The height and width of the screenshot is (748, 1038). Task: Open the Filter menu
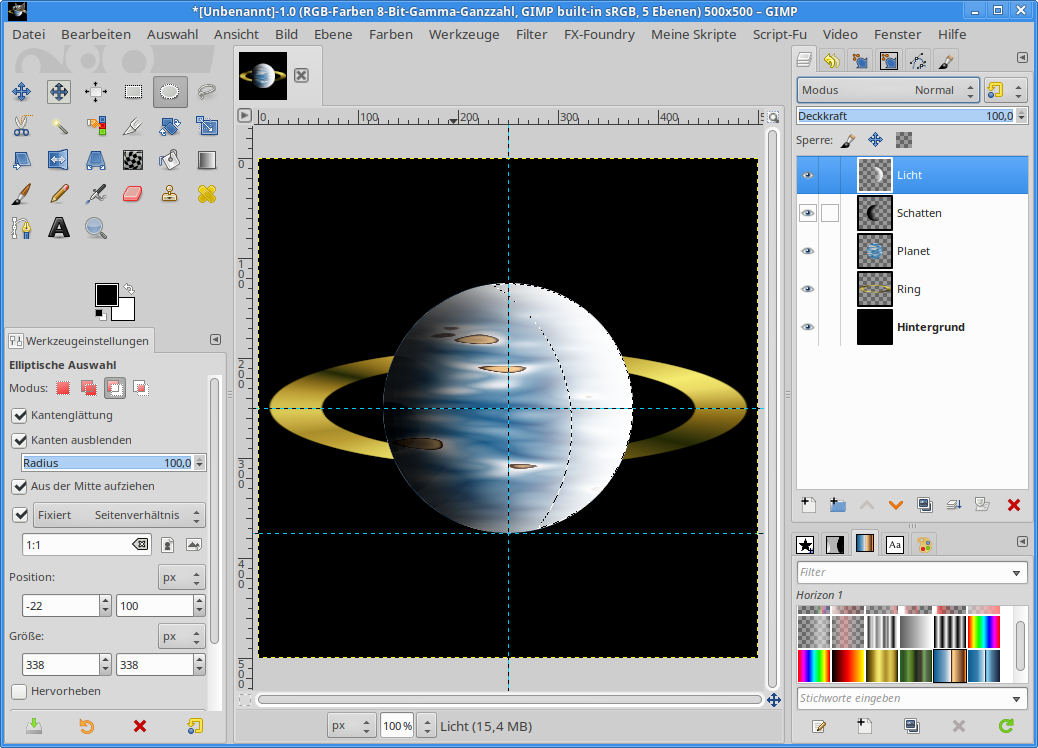pyautogui.click(x=531, y=34)
